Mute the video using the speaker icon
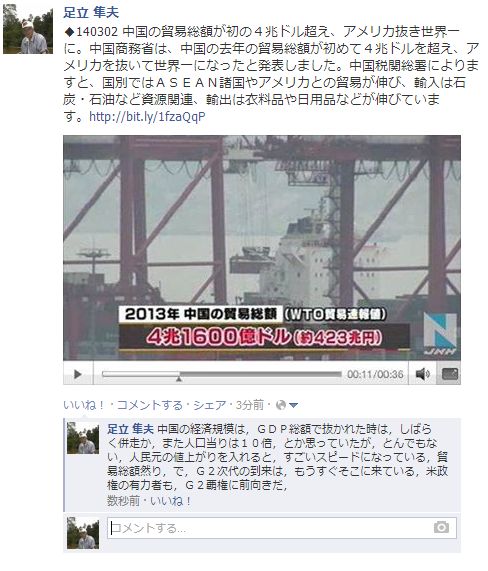 (422, 374)
